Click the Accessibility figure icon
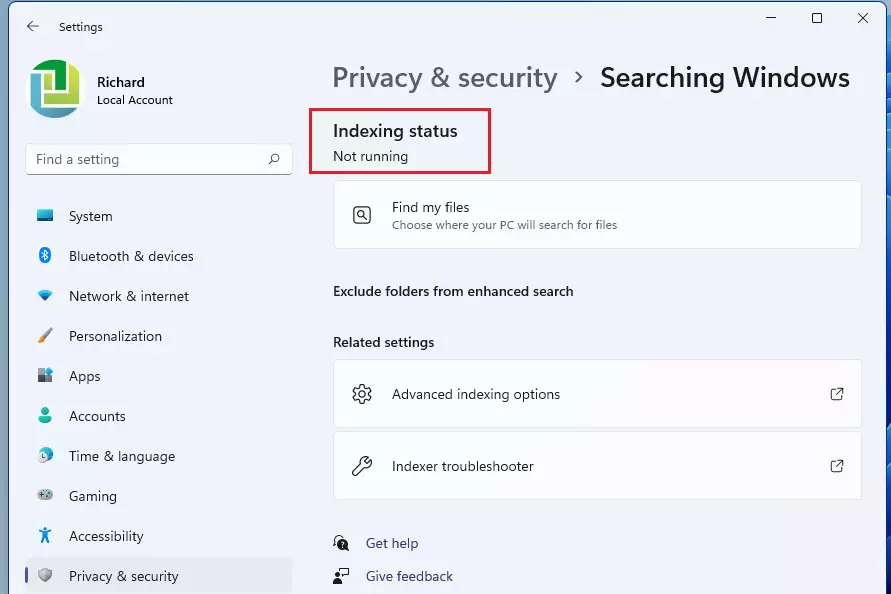Screen dimensions: 891x594 point(45,535)
